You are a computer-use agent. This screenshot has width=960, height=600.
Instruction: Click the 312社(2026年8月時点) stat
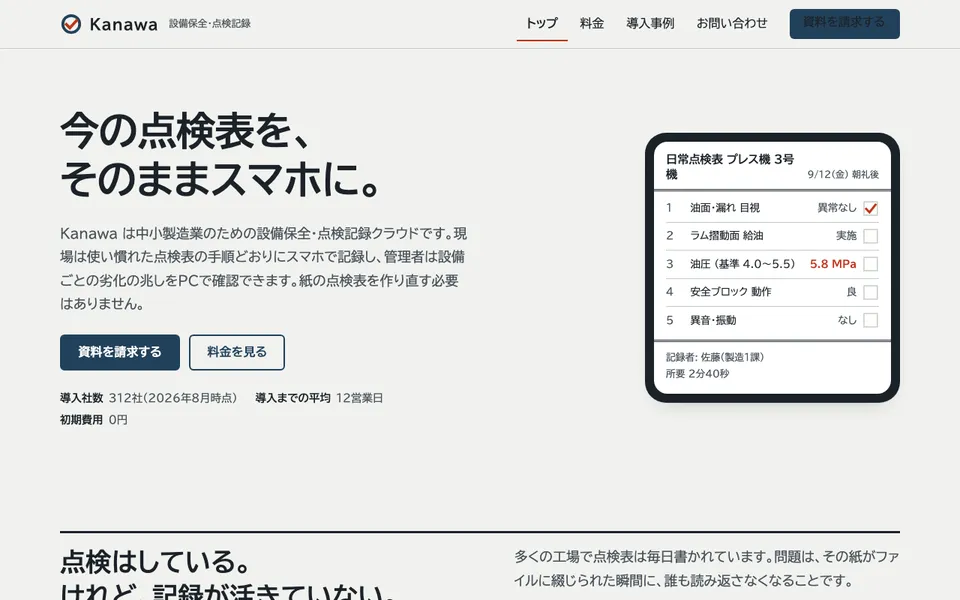click(173, 398)
